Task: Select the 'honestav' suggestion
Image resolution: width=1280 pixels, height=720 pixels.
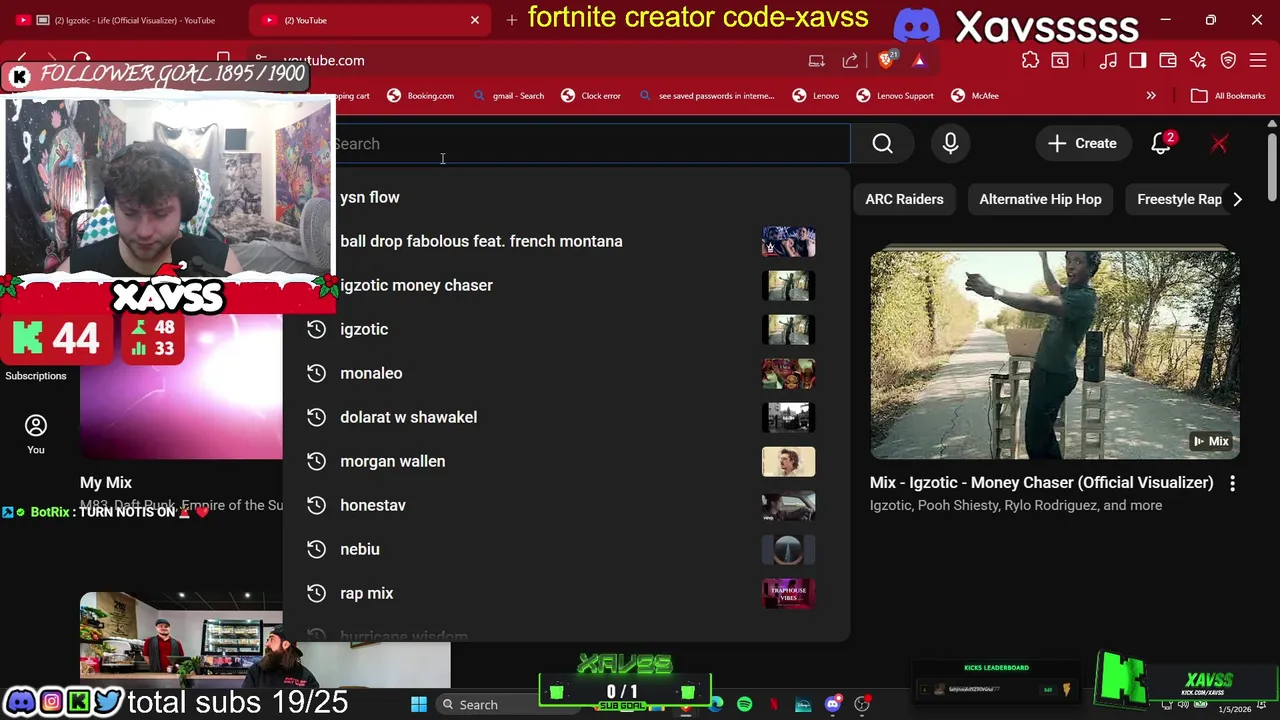Action: (x=372, y=505)
